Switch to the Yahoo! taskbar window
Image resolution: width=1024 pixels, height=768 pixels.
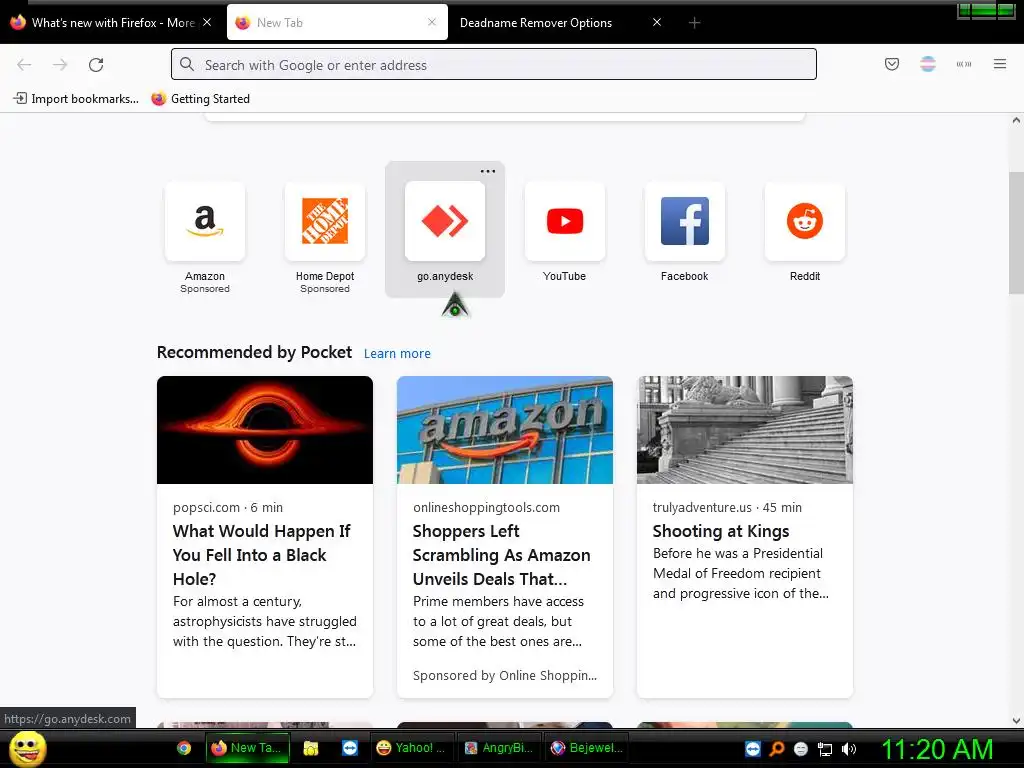412,748
